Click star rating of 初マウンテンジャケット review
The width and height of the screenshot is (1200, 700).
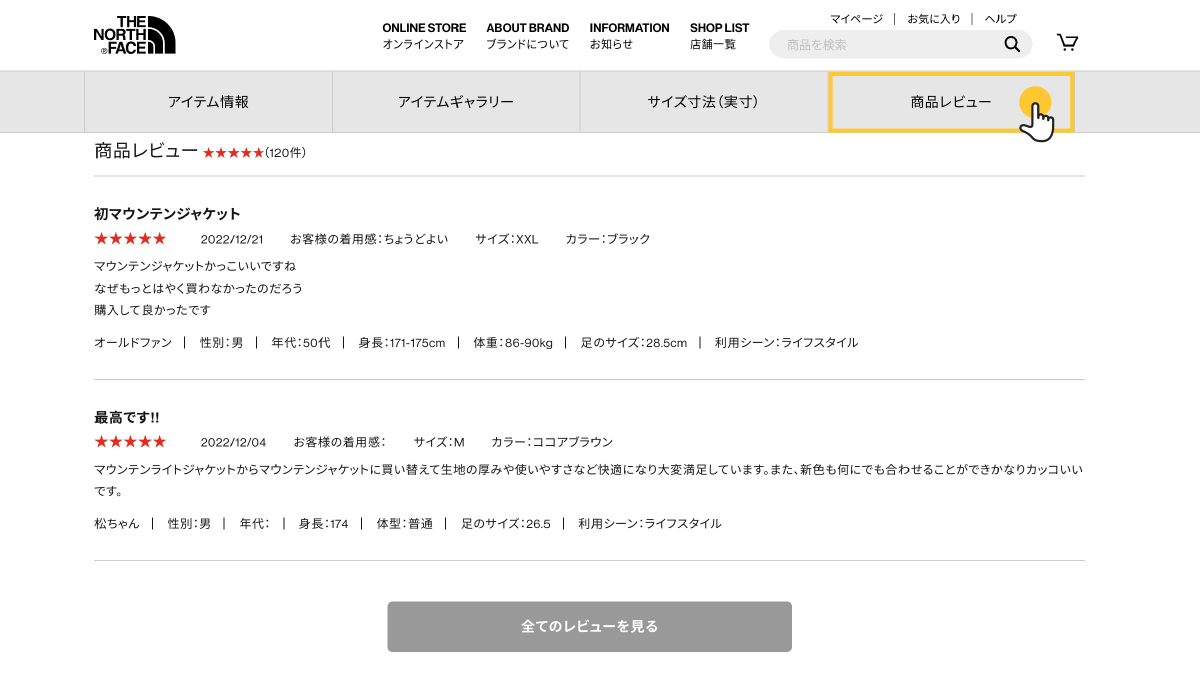[130, 239]
